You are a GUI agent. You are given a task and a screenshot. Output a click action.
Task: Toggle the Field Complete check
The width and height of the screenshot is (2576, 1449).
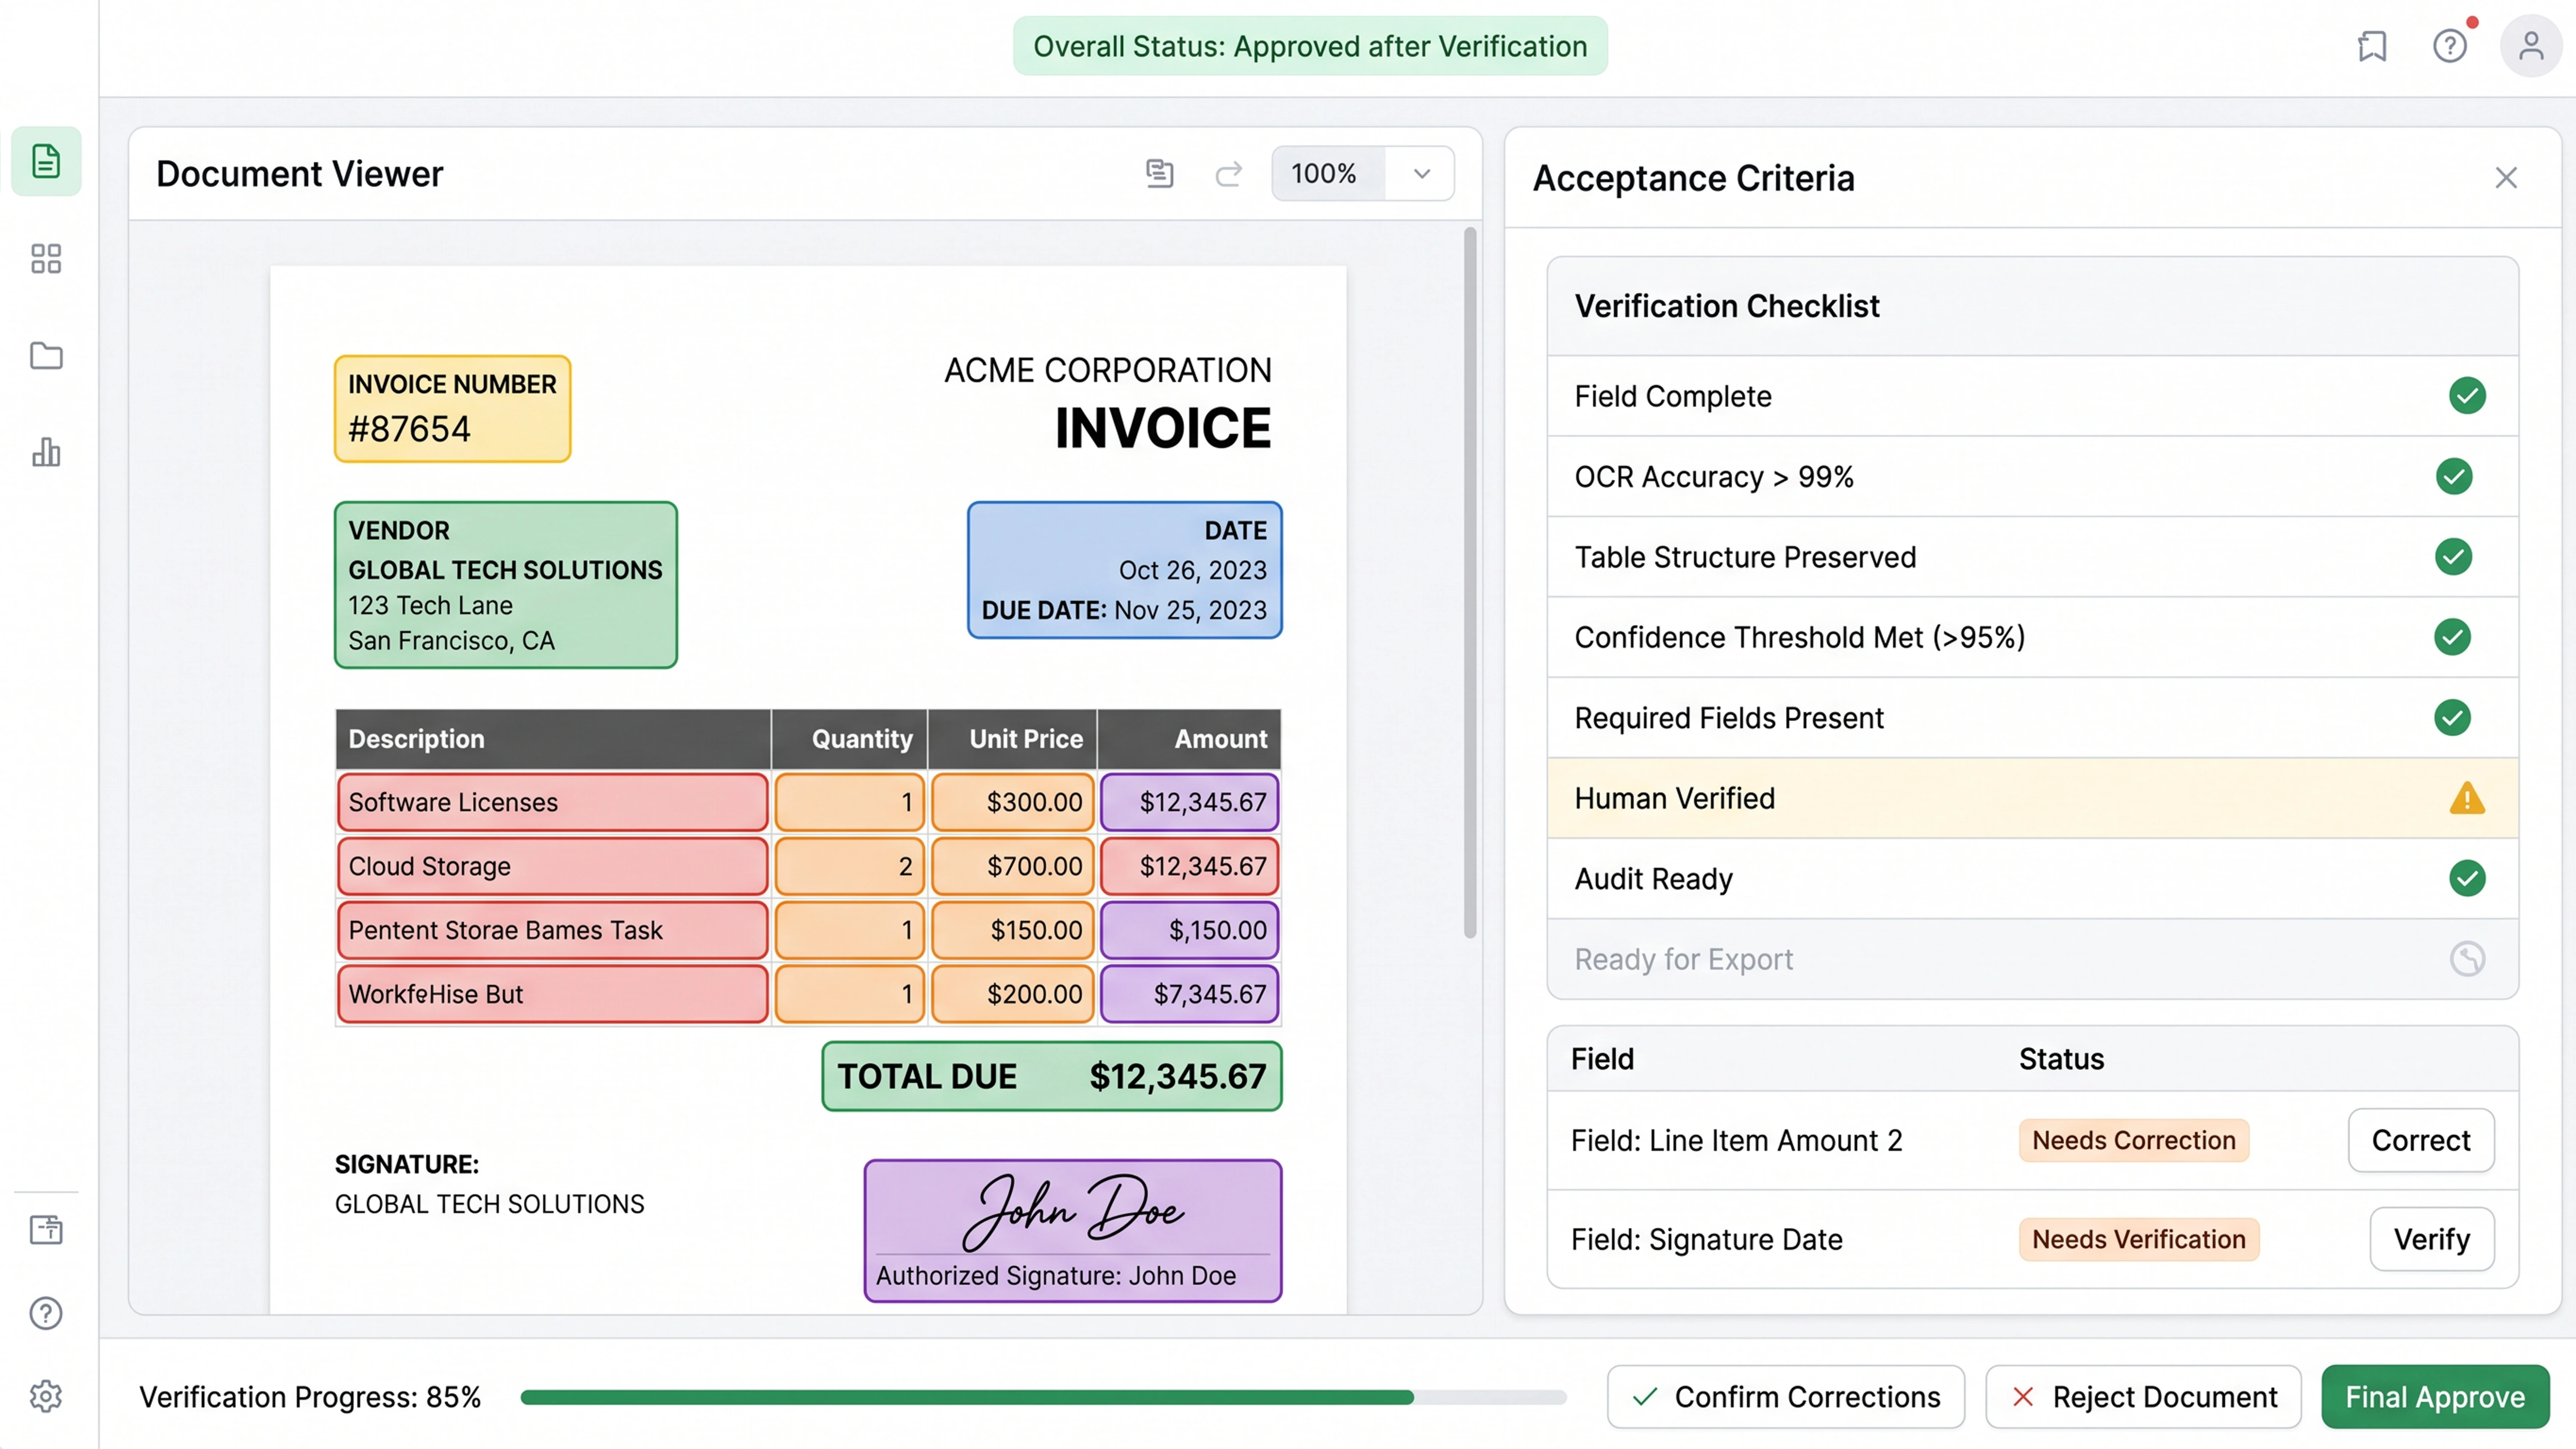pyautogui.click(x=2467, y=396)
